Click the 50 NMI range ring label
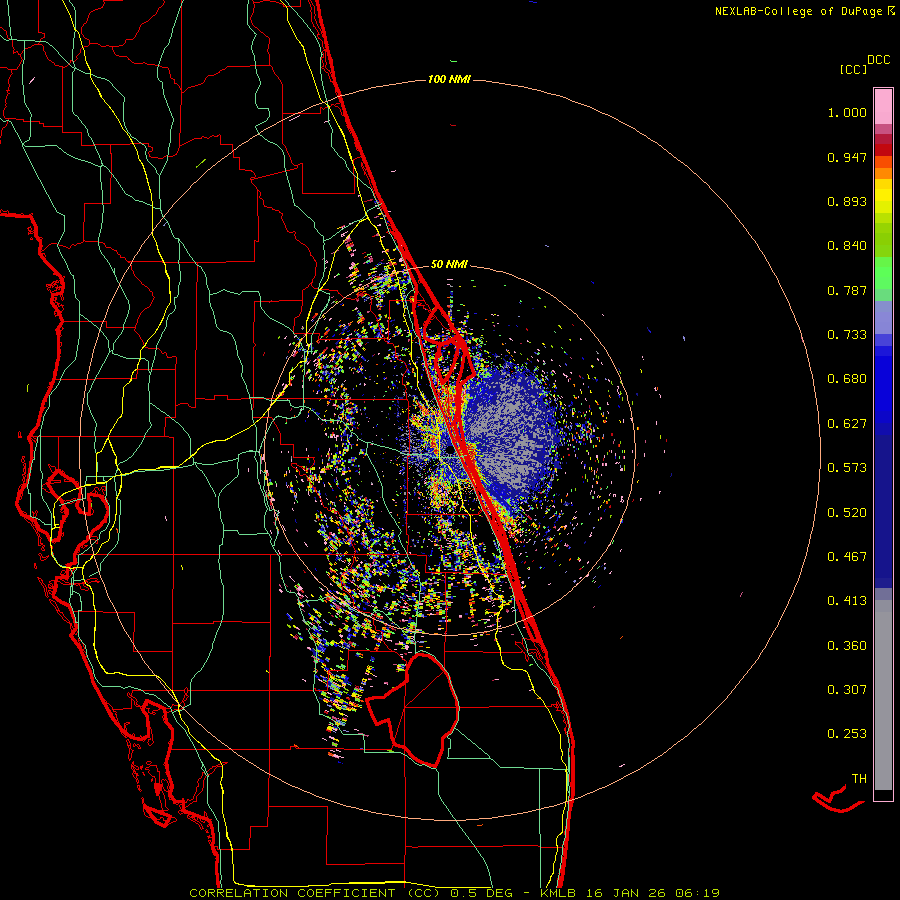 click(x=449, y=264)
